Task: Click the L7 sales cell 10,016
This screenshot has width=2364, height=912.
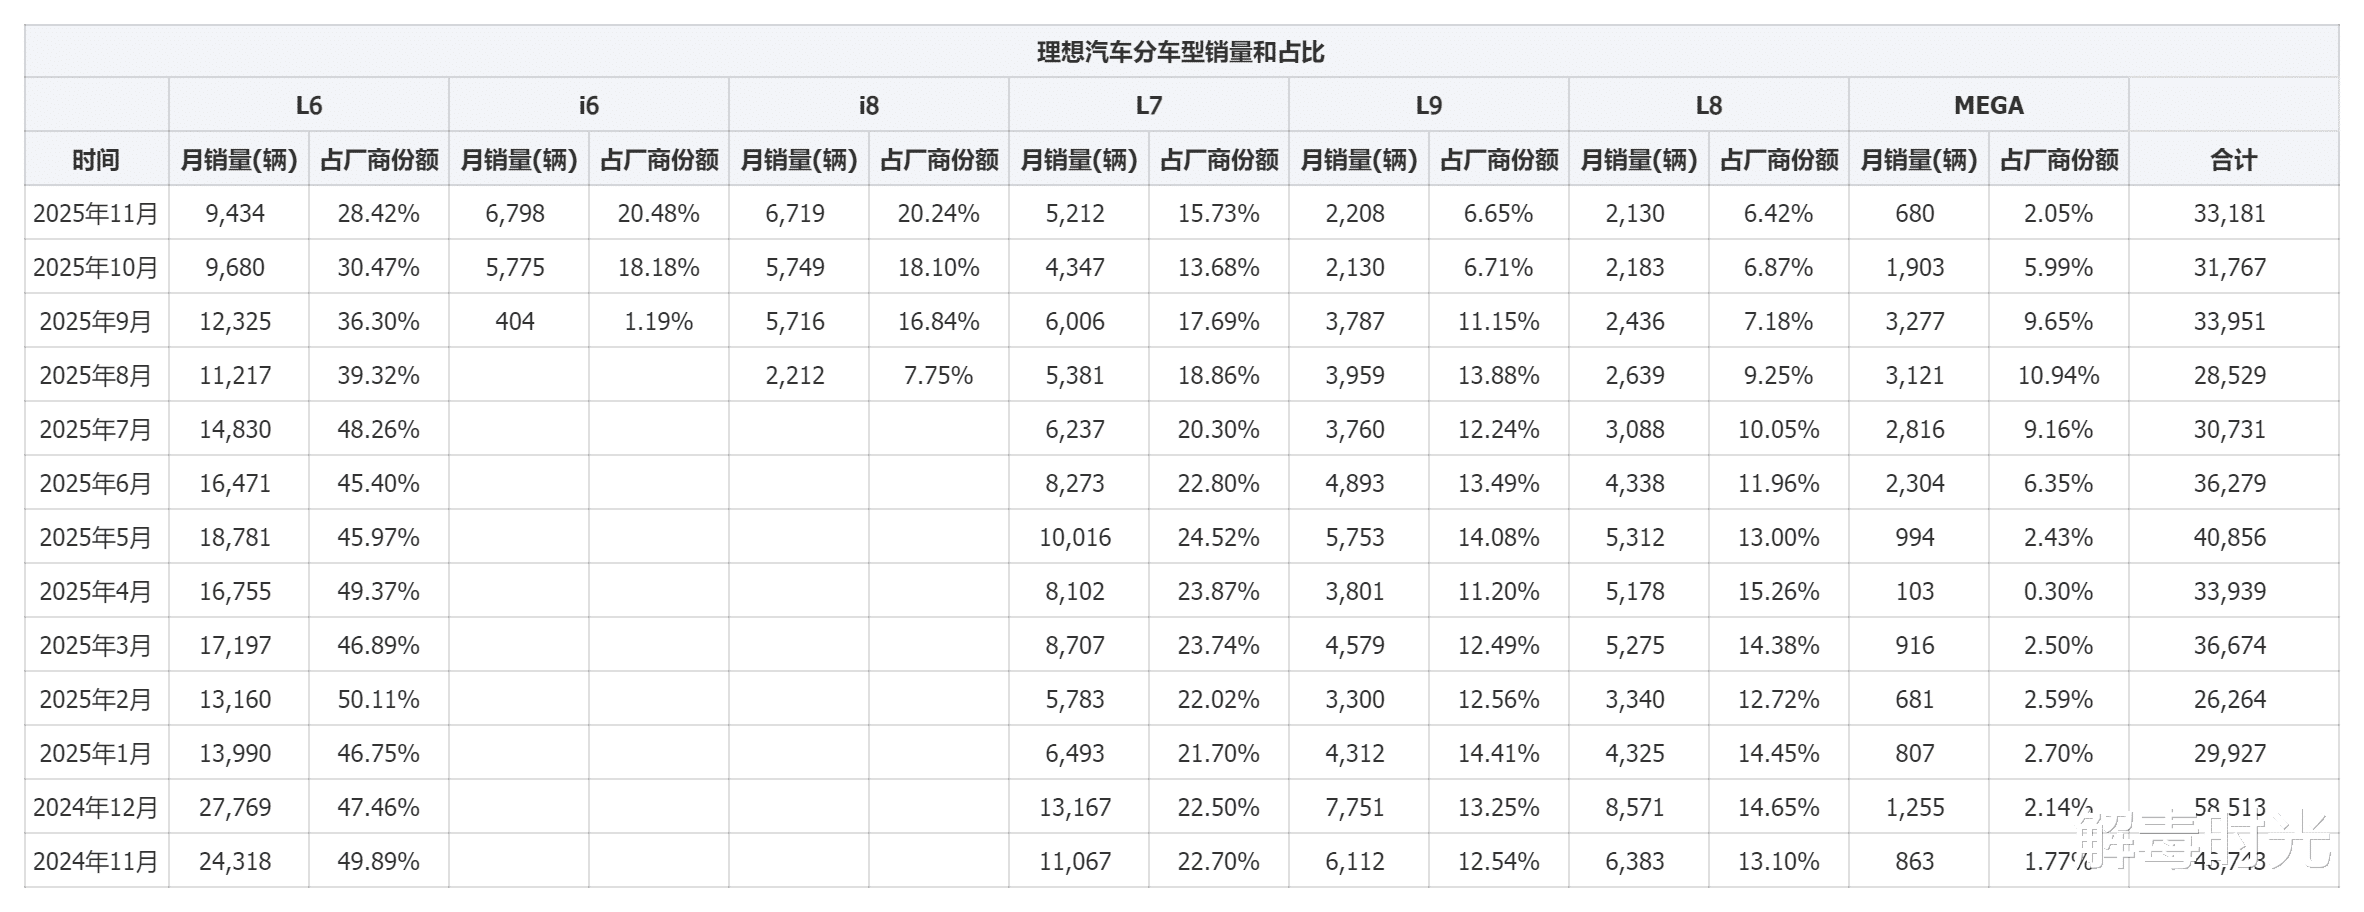Action: [1075, 537]
